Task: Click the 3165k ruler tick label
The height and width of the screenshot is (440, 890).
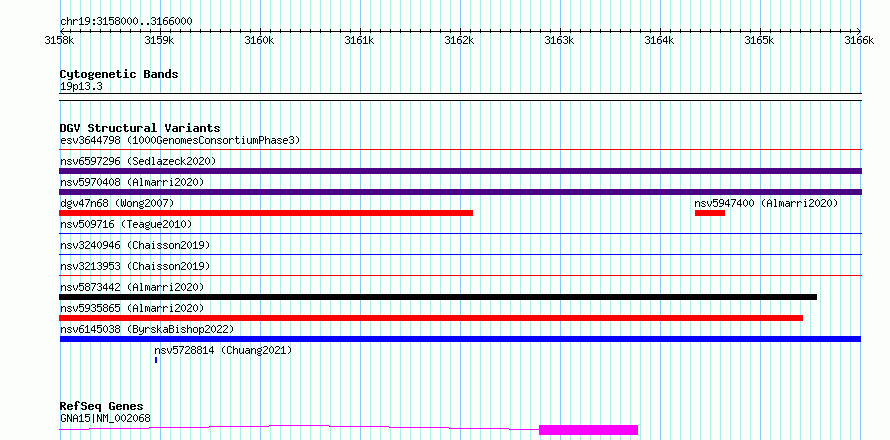Action: (760, 40)
